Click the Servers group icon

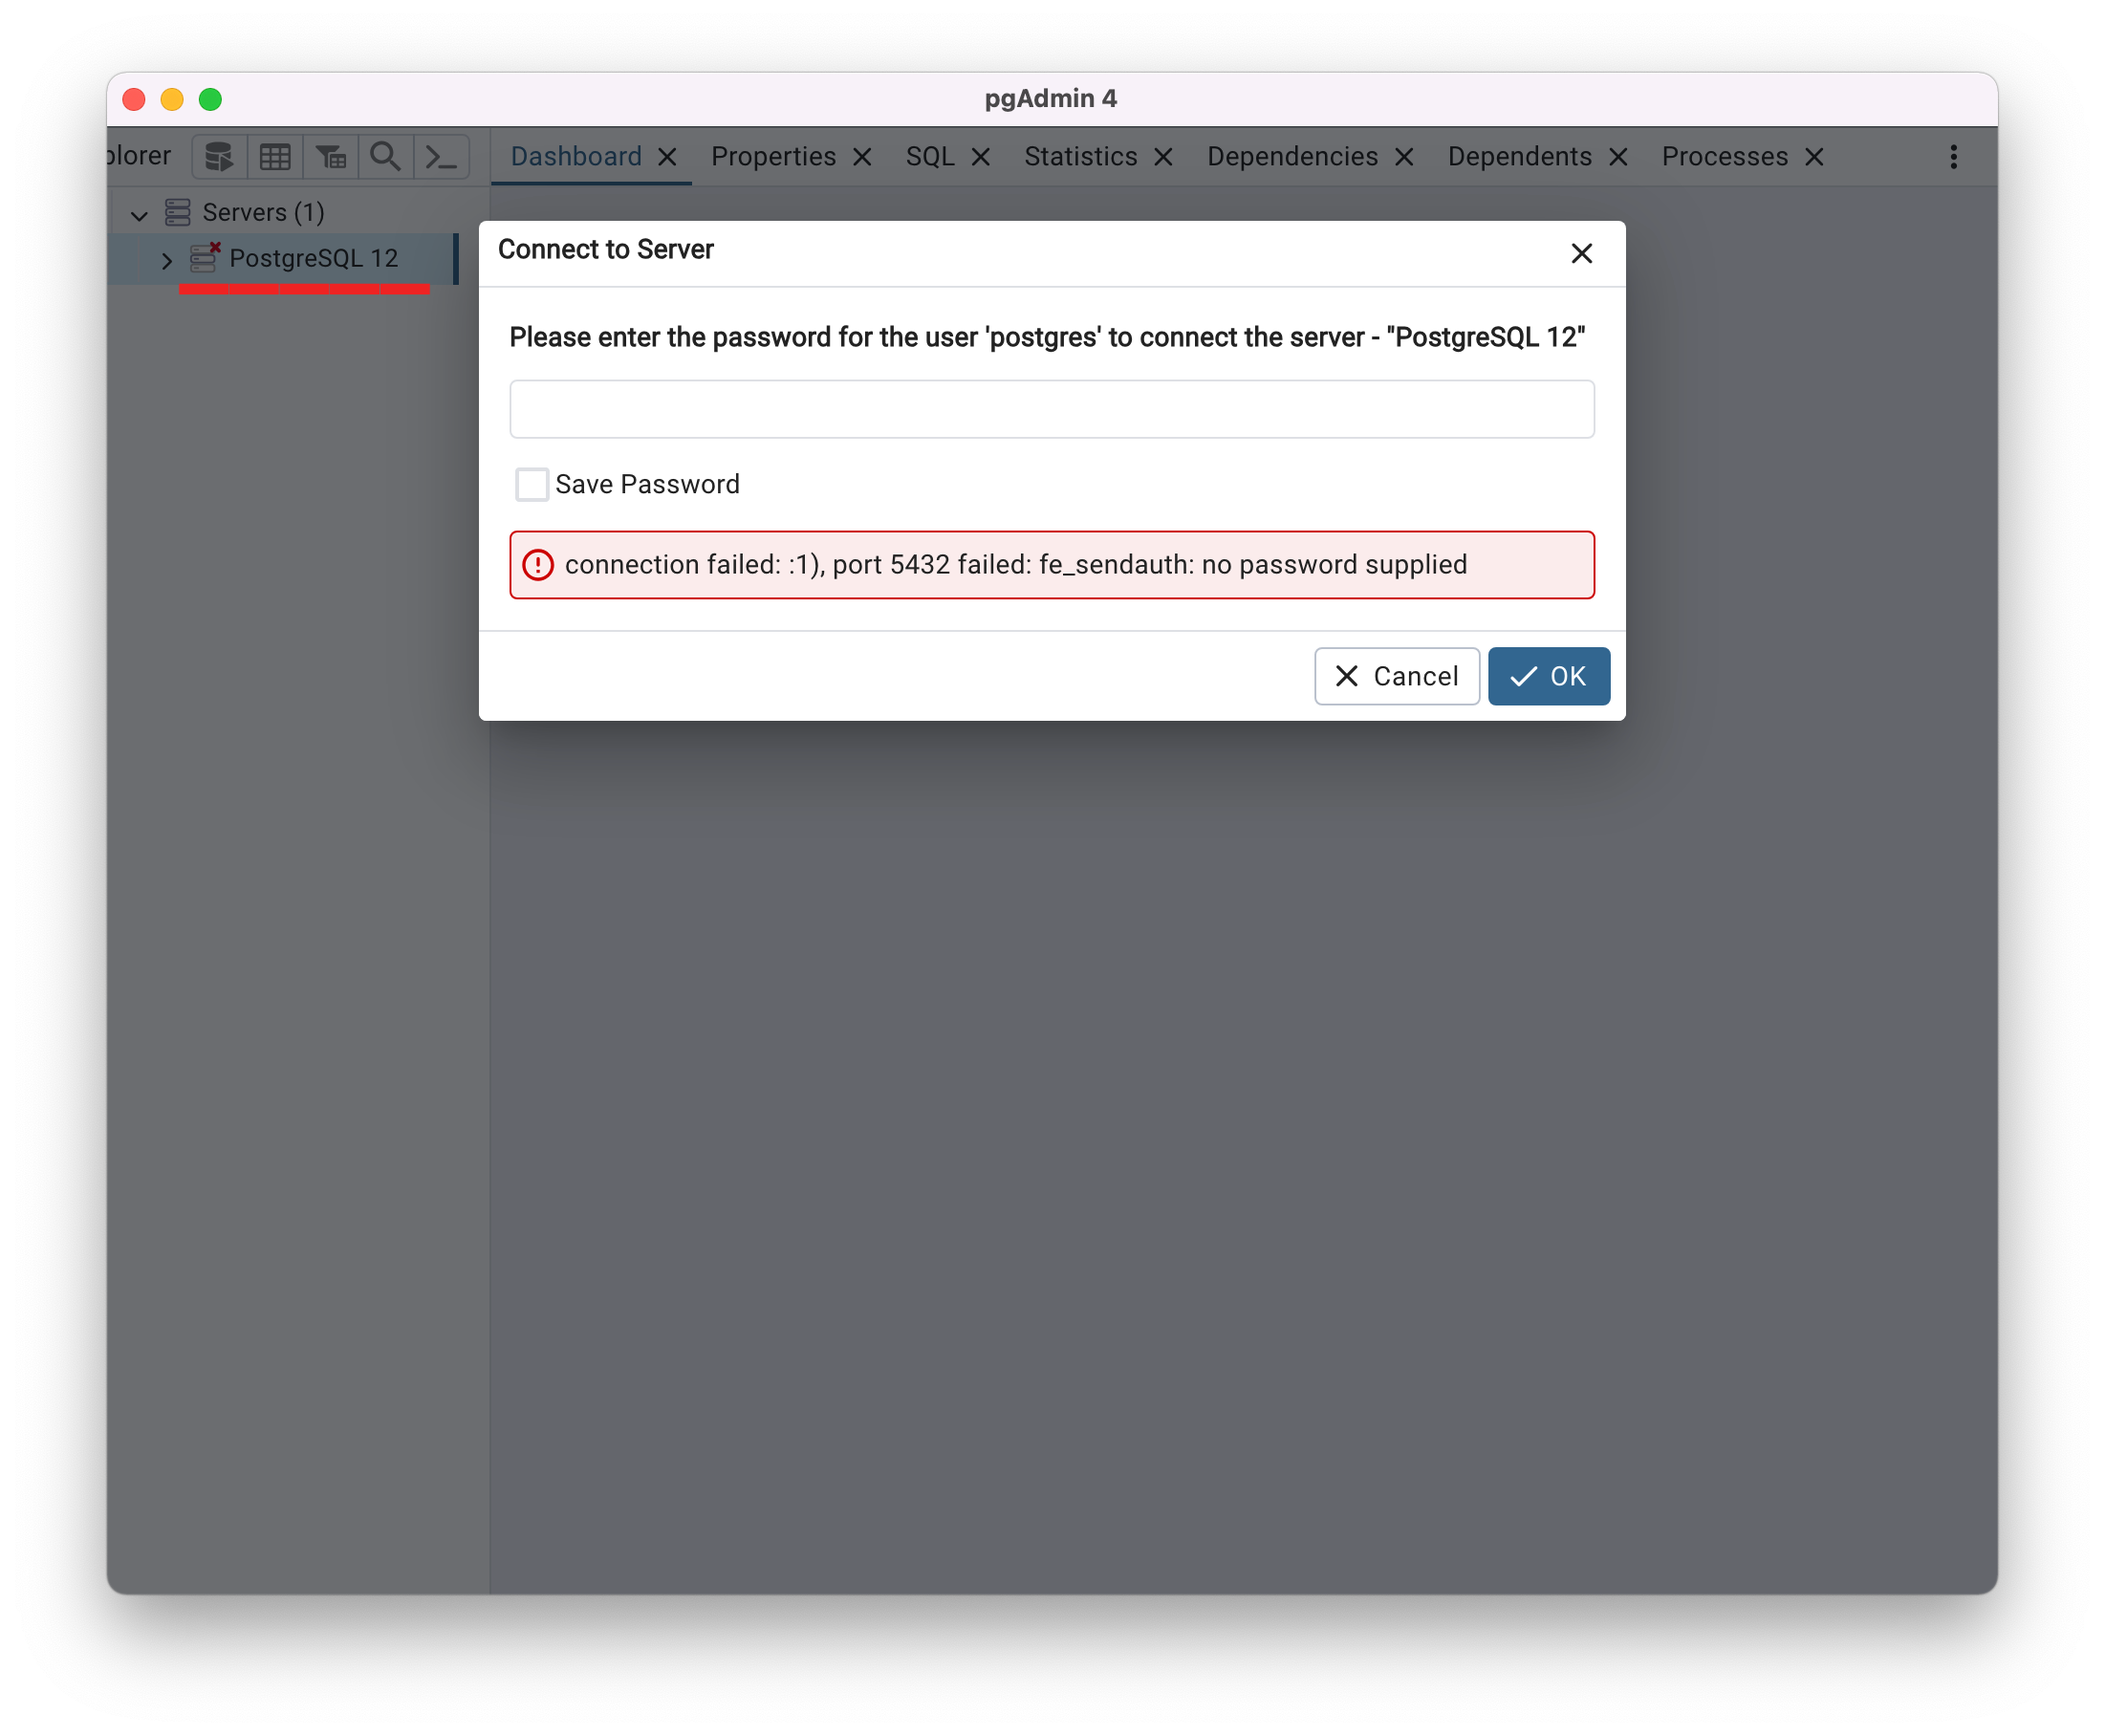[x=178, y=212]
